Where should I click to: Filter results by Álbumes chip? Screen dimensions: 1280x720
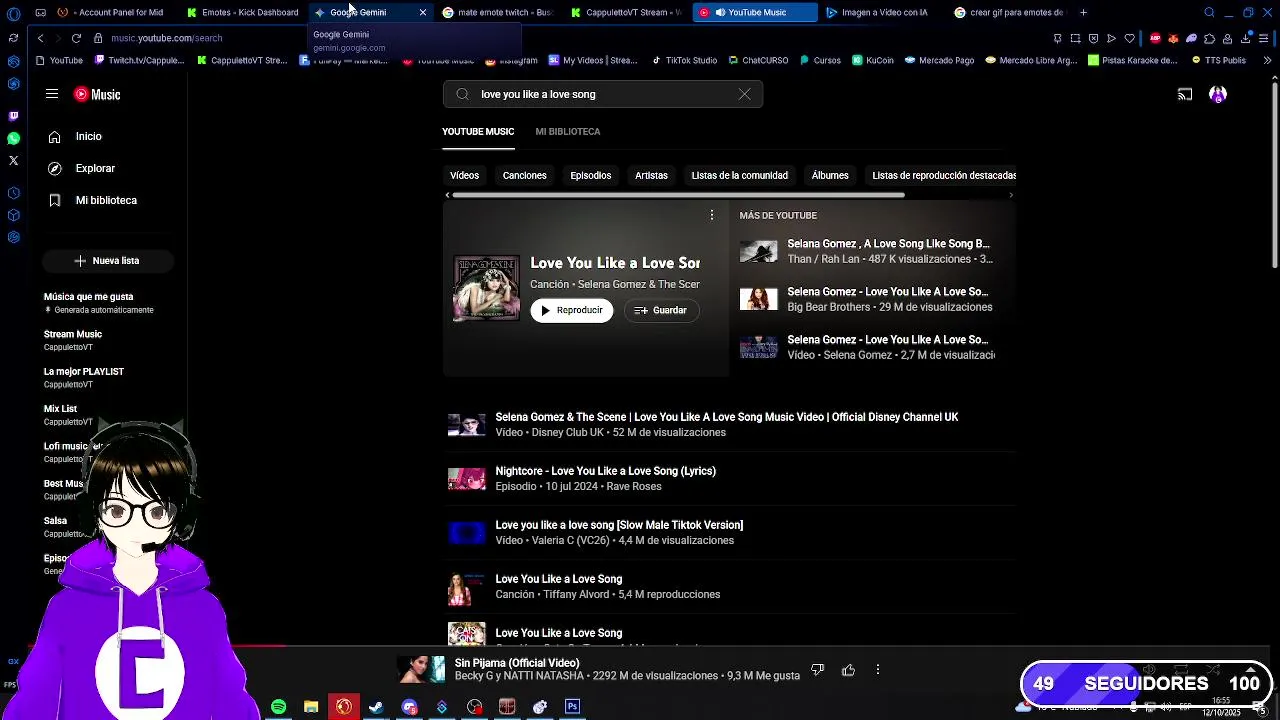tap(830, 175)
